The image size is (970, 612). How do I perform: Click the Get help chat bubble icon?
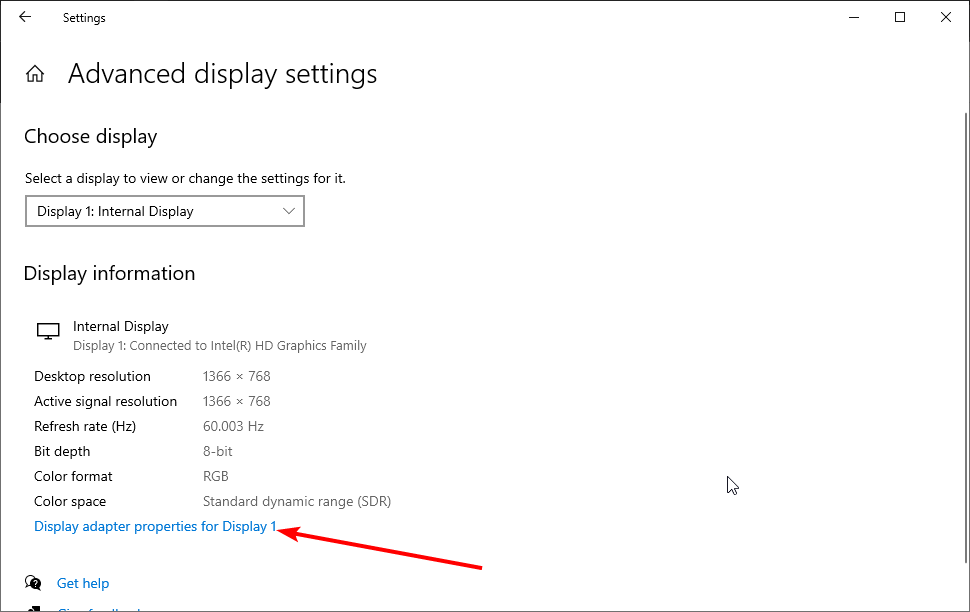[34, 583]
